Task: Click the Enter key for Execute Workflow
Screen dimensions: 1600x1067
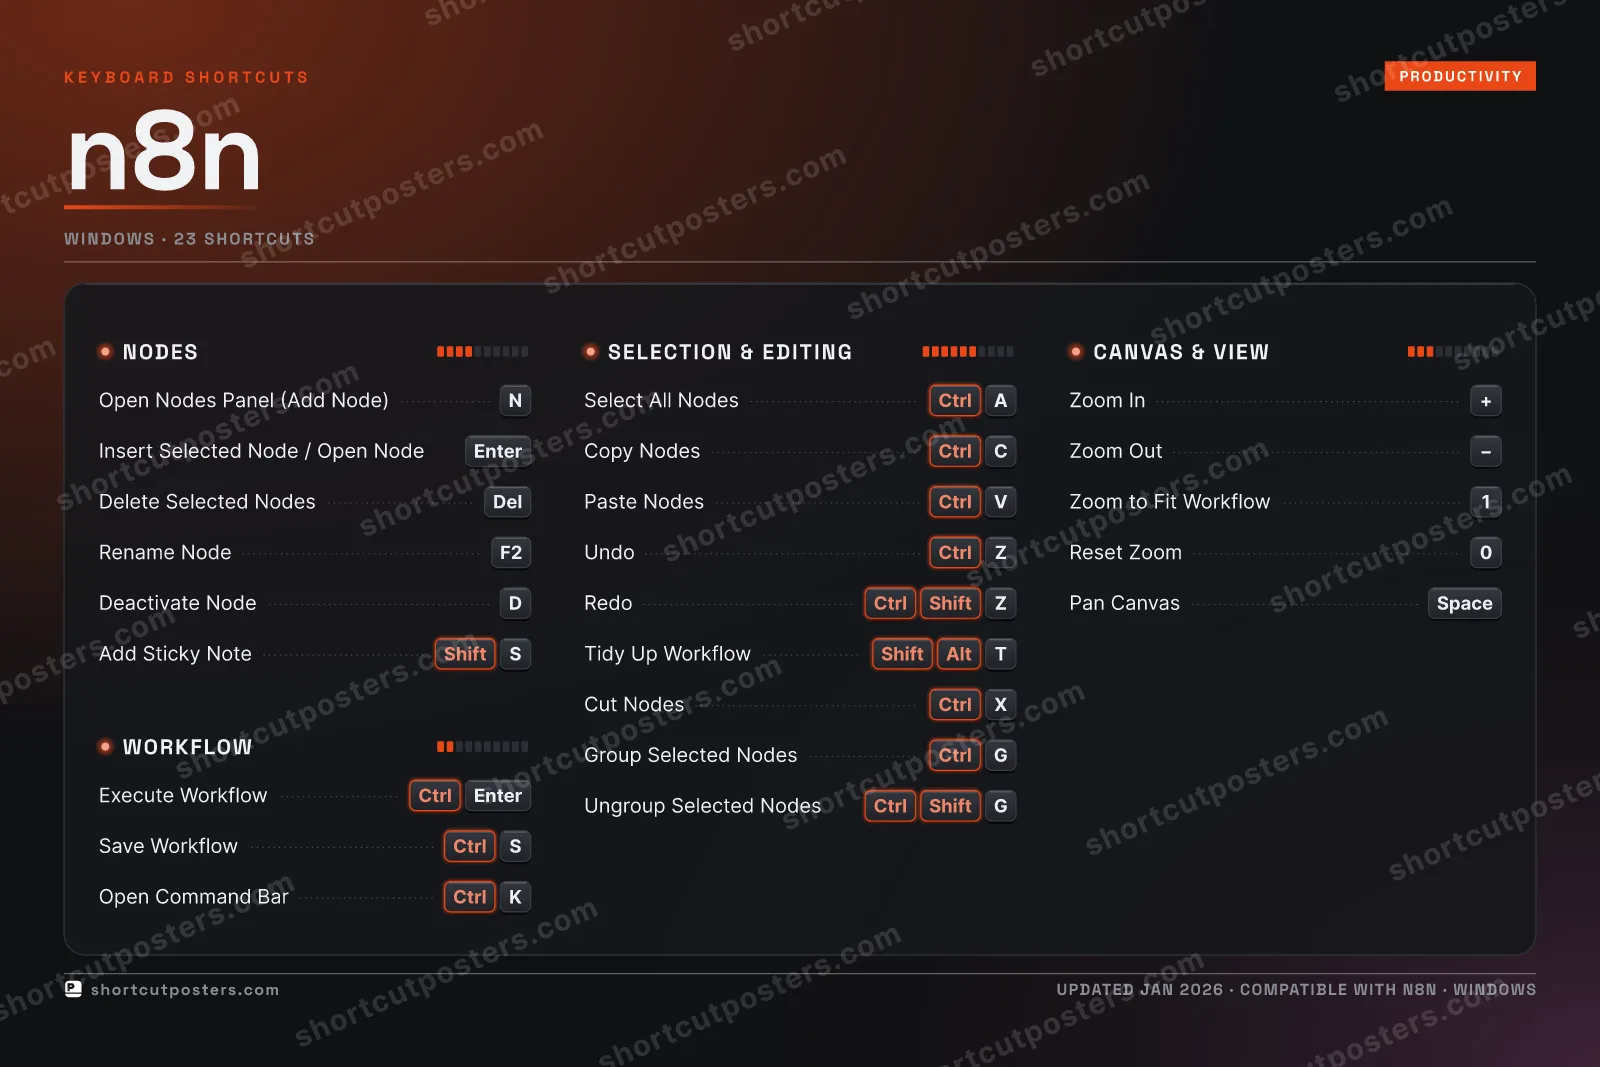Action: pos(498,796)
